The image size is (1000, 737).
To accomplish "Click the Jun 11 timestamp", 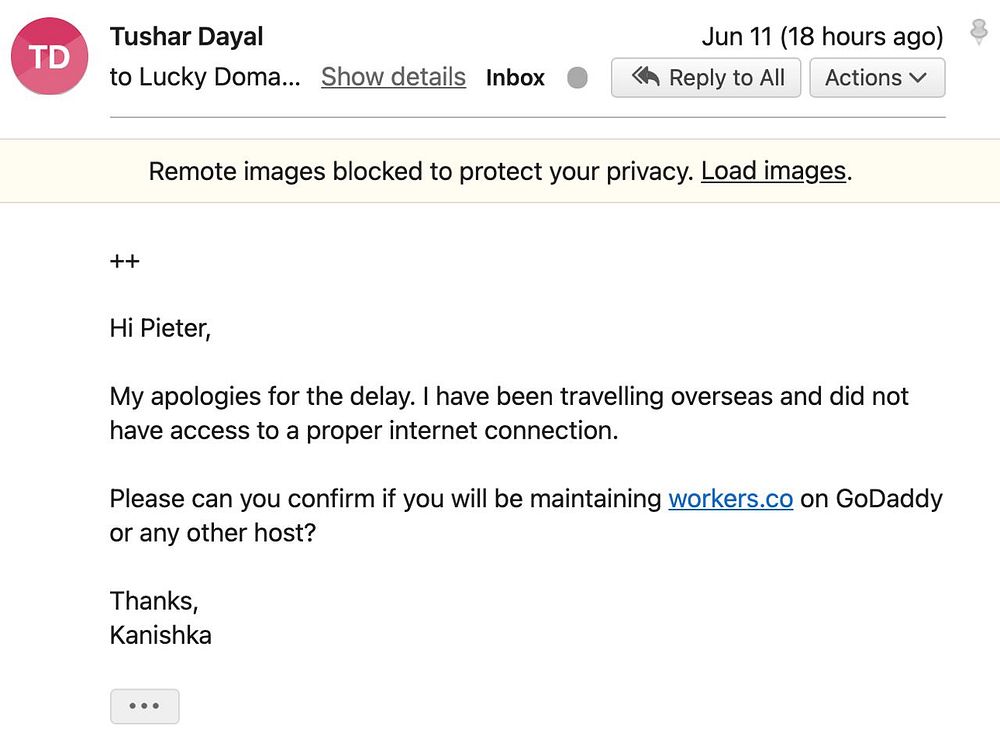I will 822,37.
